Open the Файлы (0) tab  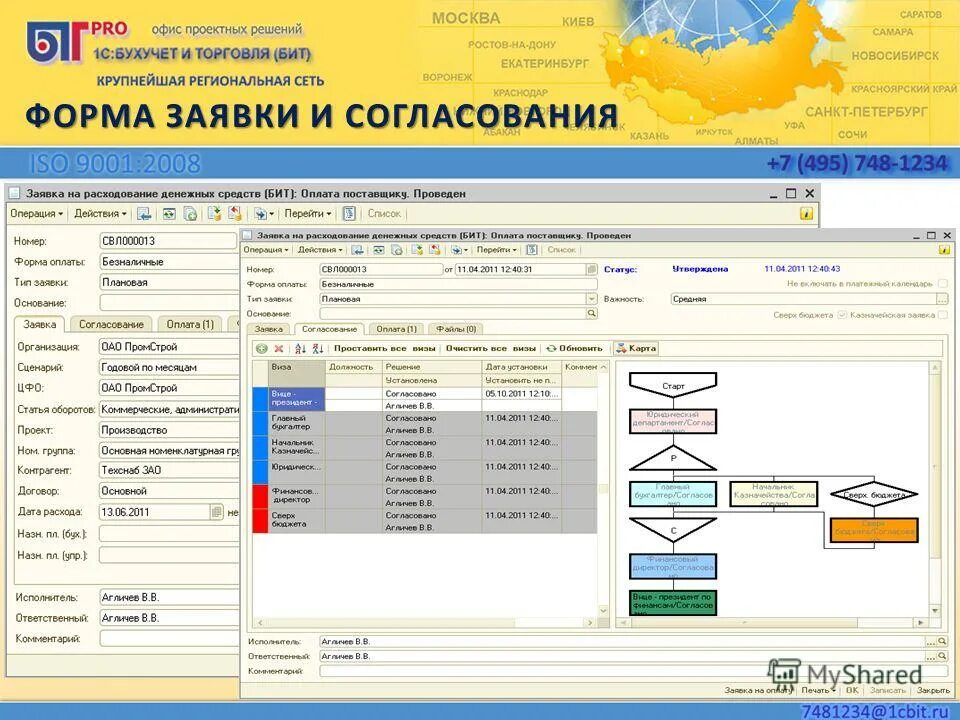(x=456, y=329)
